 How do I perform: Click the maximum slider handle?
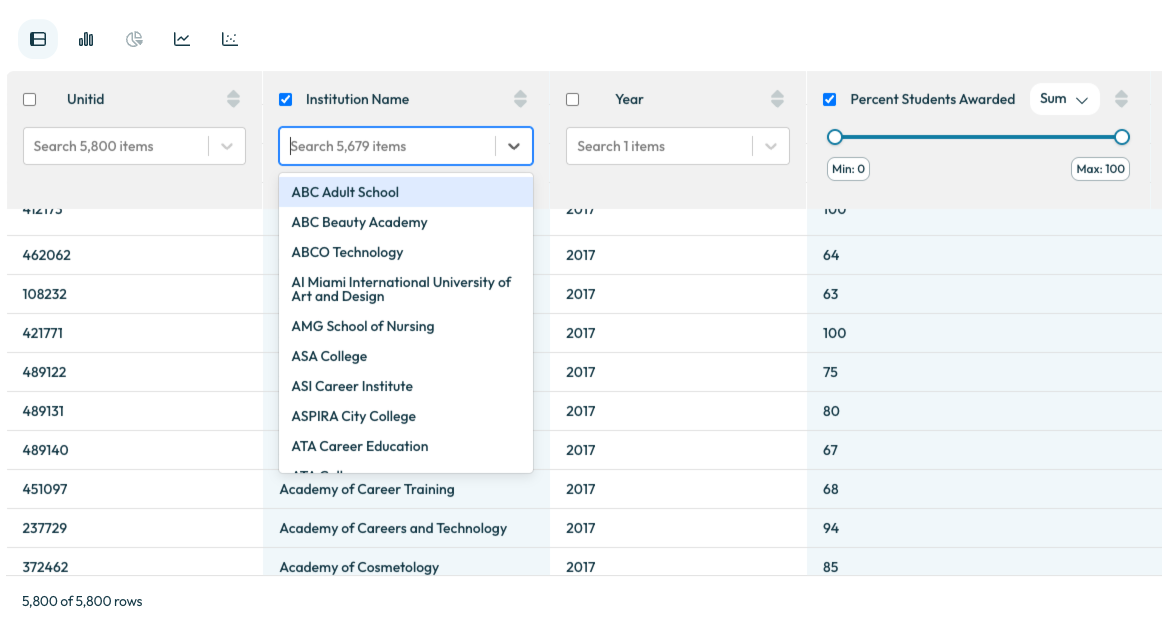click(x=1121, y=137)
